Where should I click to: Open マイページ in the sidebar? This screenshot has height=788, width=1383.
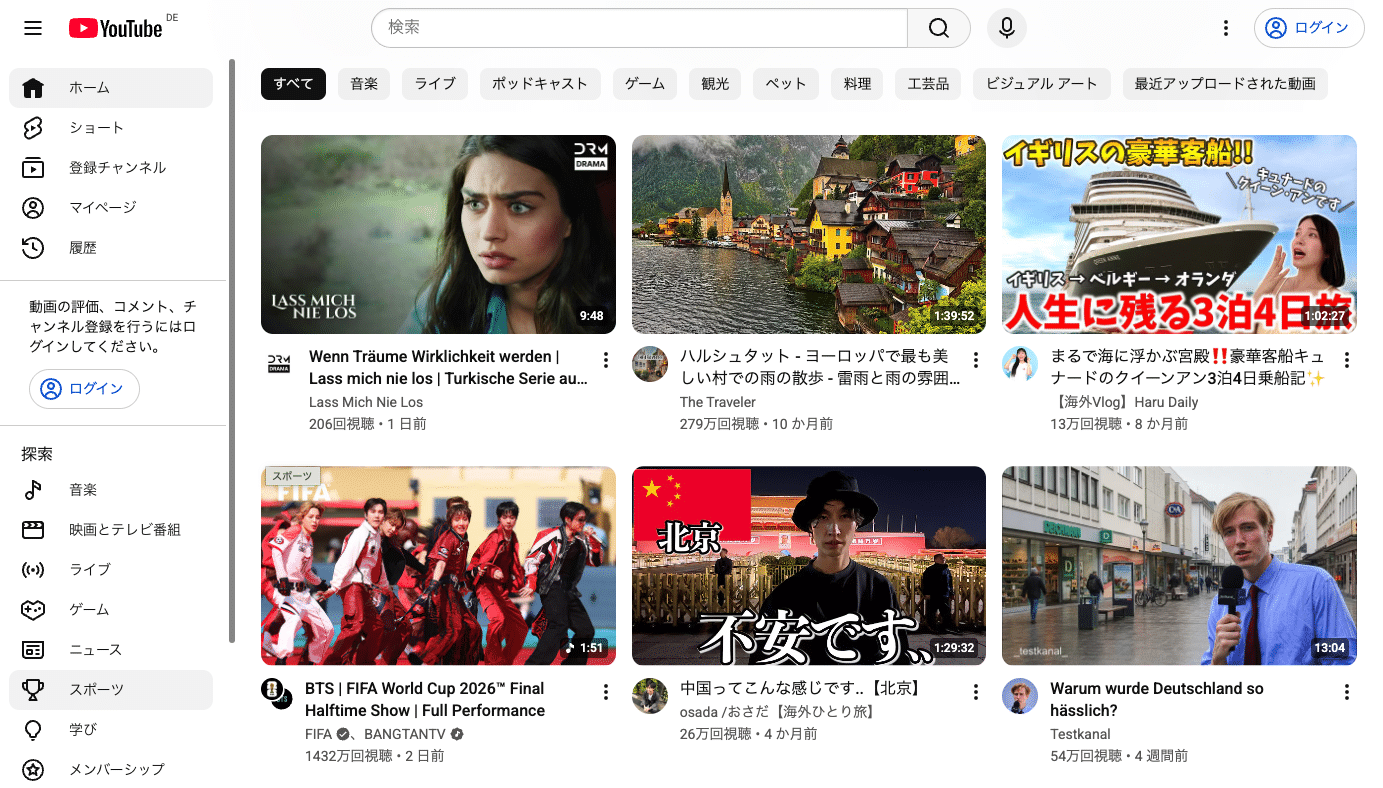click(111, 208)
